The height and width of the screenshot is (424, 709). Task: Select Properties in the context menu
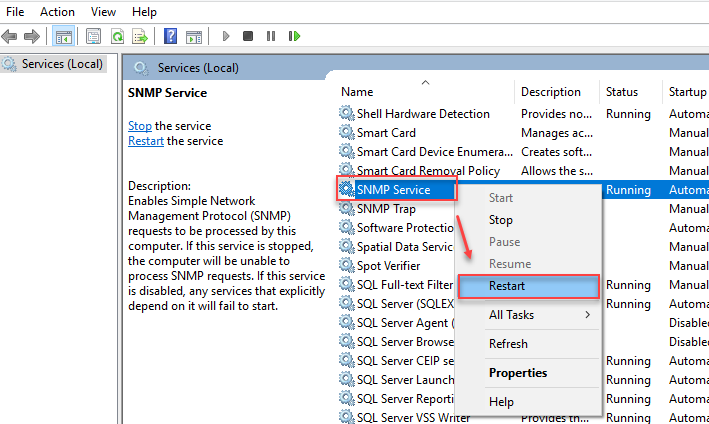tap(518, 373)
